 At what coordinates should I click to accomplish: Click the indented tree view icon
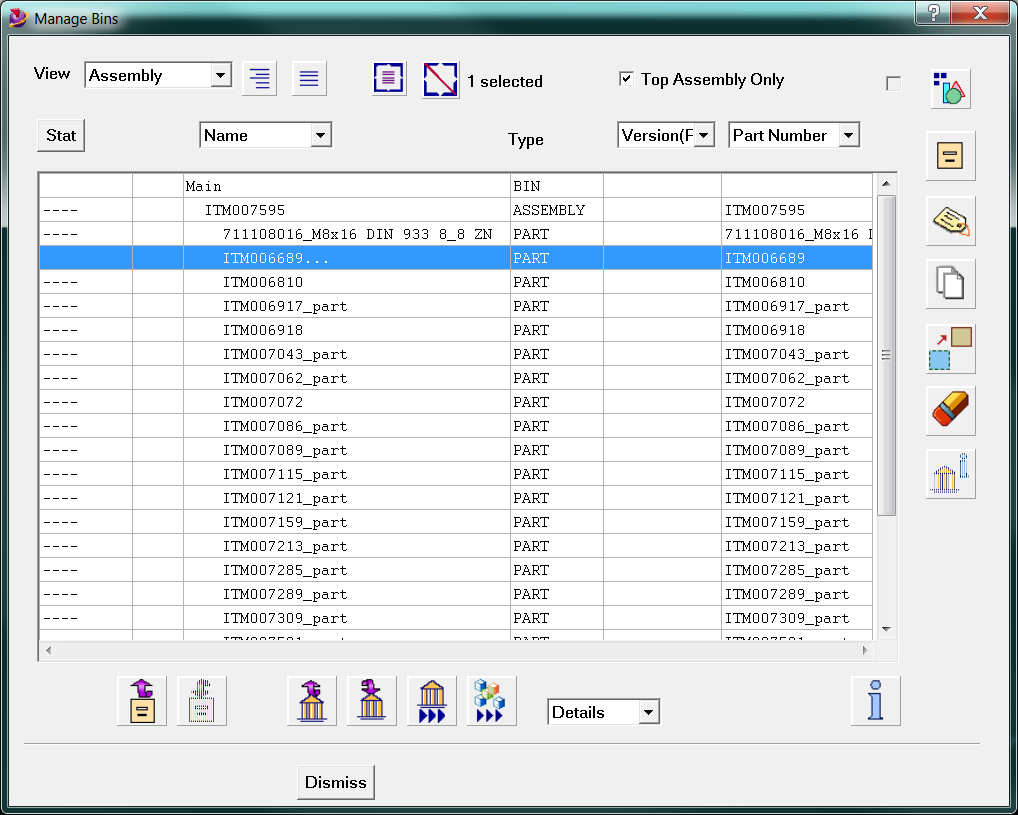(x=260, y=79)
